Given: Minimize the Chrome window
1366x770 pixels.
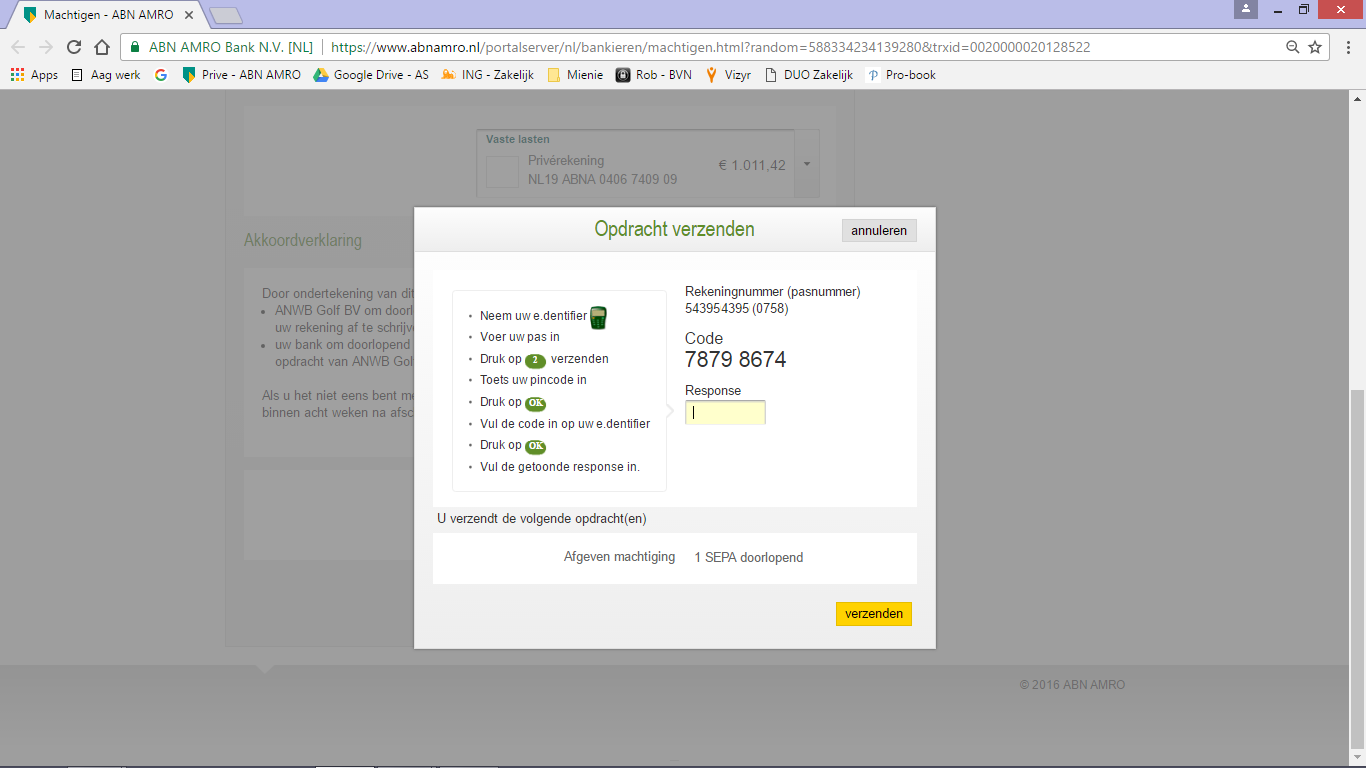Looking at the screenshot, I should pyautogui.click(x=1277, y=9).
